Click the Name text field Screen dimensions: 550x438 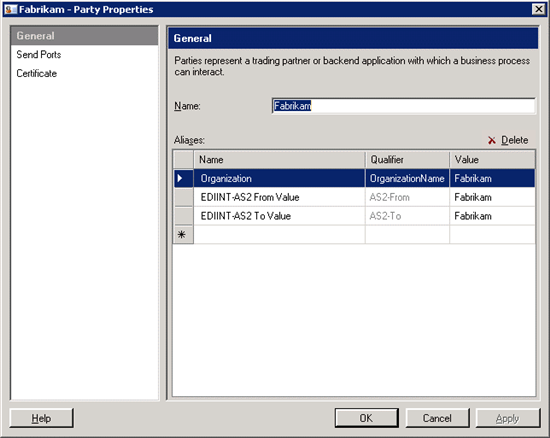tap(403, 106)
